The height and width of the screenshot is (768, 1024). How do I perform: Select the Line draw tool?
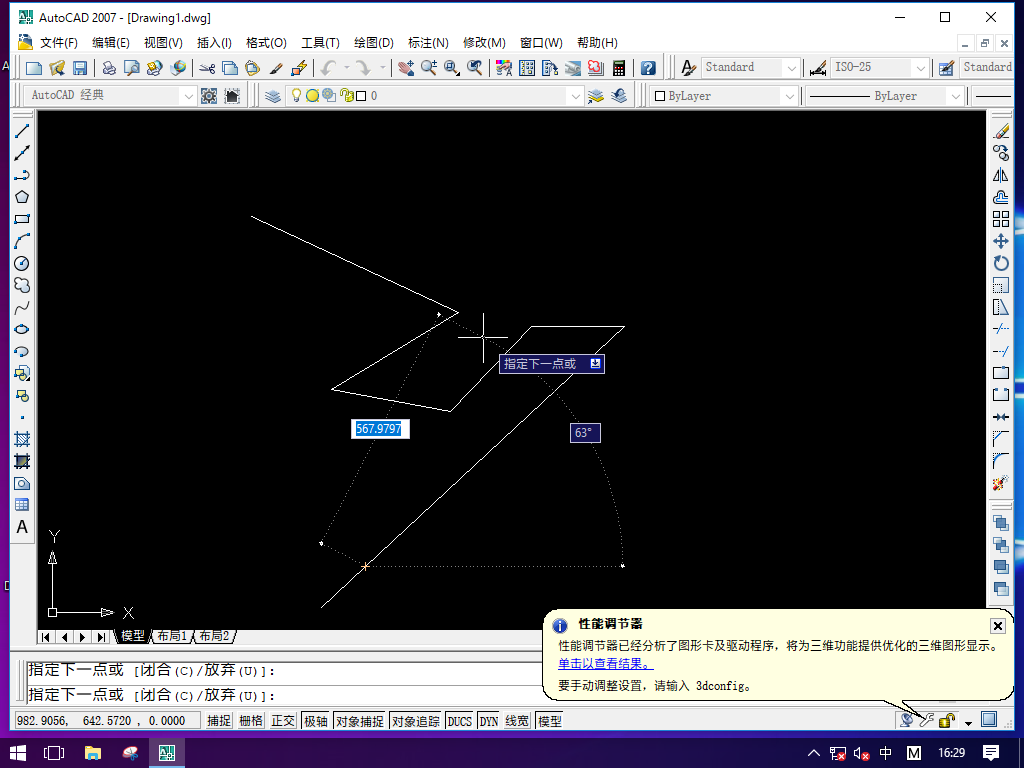(21, 131)
